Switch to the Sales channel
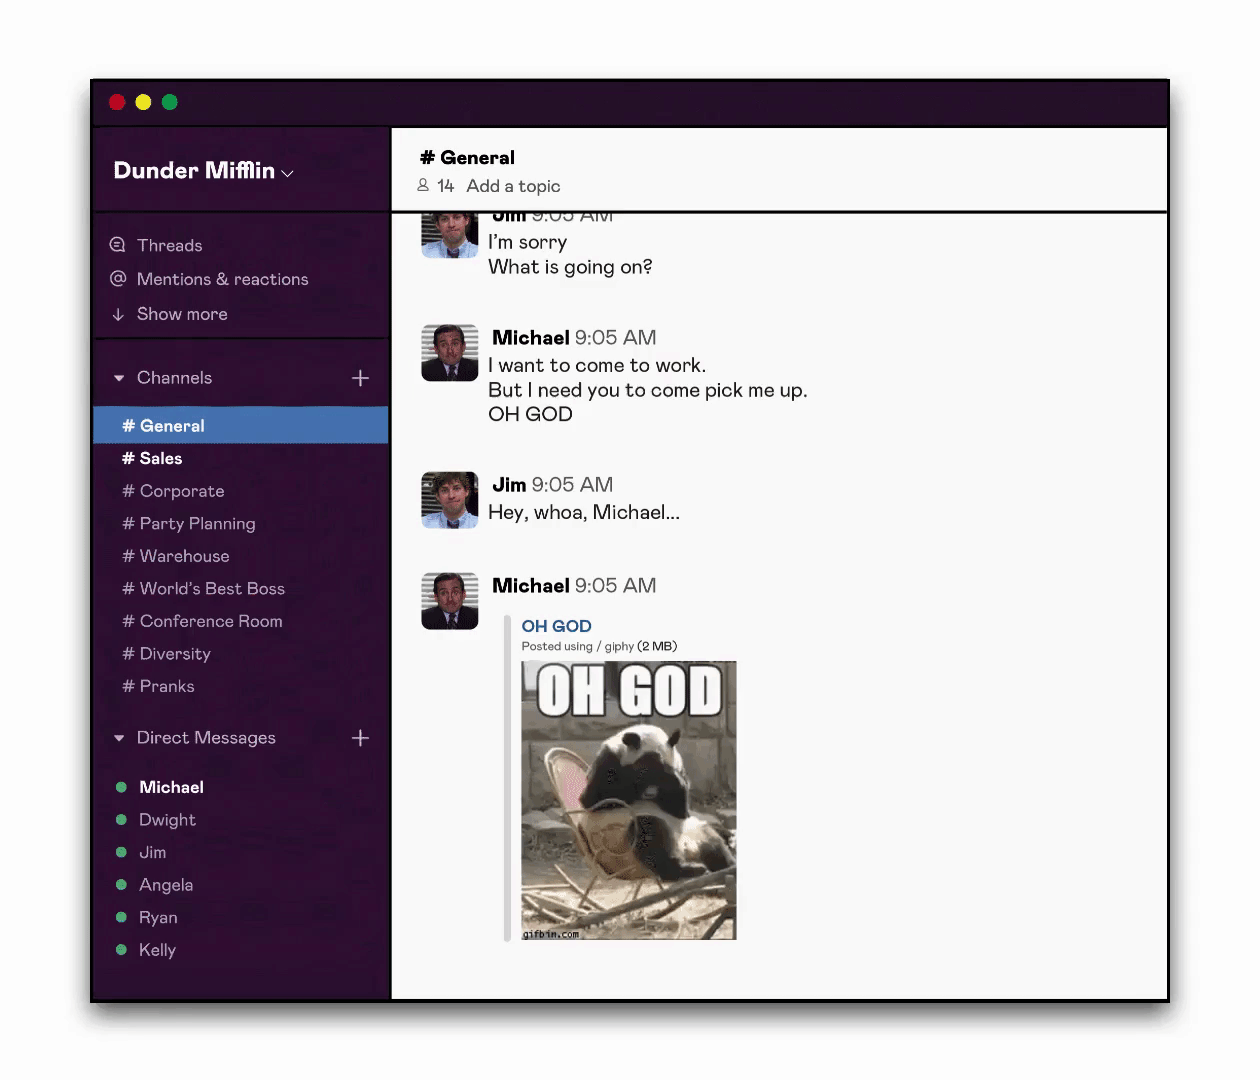1260x1080 pixels. 152,458
